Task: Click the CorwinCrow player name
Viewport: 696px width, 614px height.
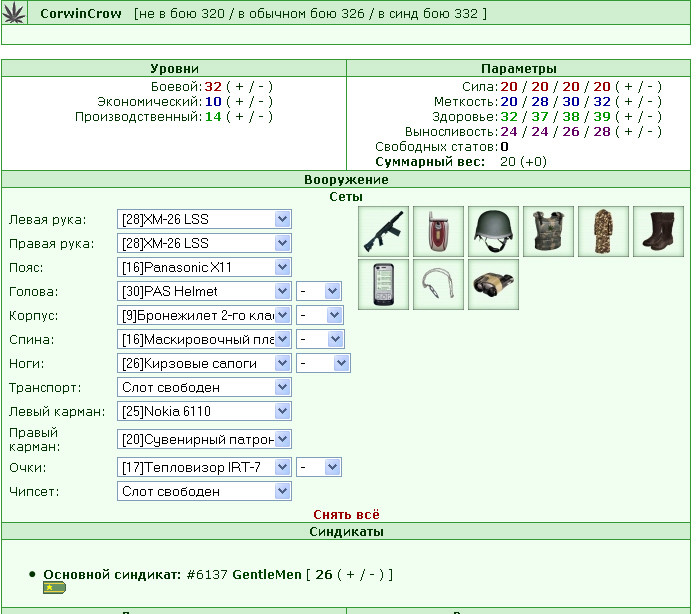Action: coord(81,14)
